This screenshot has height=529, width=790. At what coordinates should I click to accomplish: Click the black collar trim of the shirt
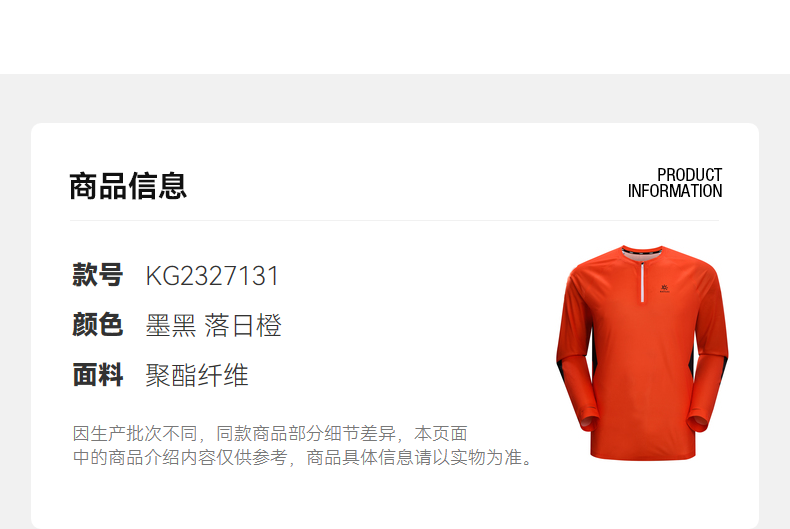642,251
